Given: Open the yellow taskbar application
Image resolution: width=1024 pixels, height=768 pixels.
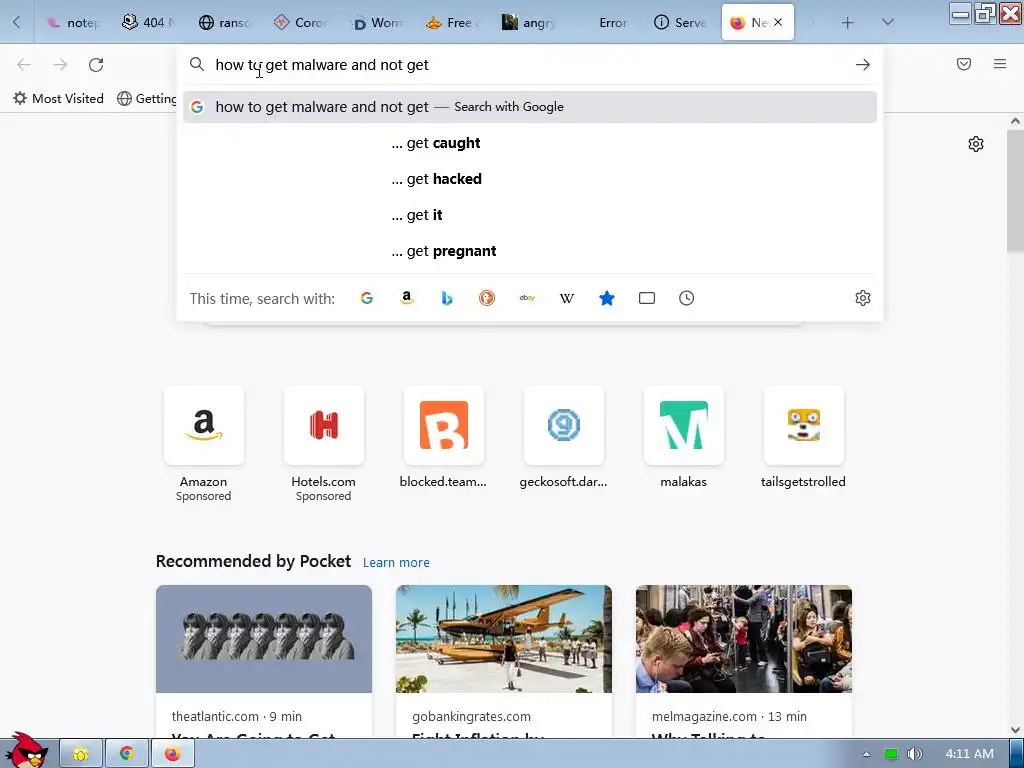Looking at the screenshot, I should pos(81,754).
